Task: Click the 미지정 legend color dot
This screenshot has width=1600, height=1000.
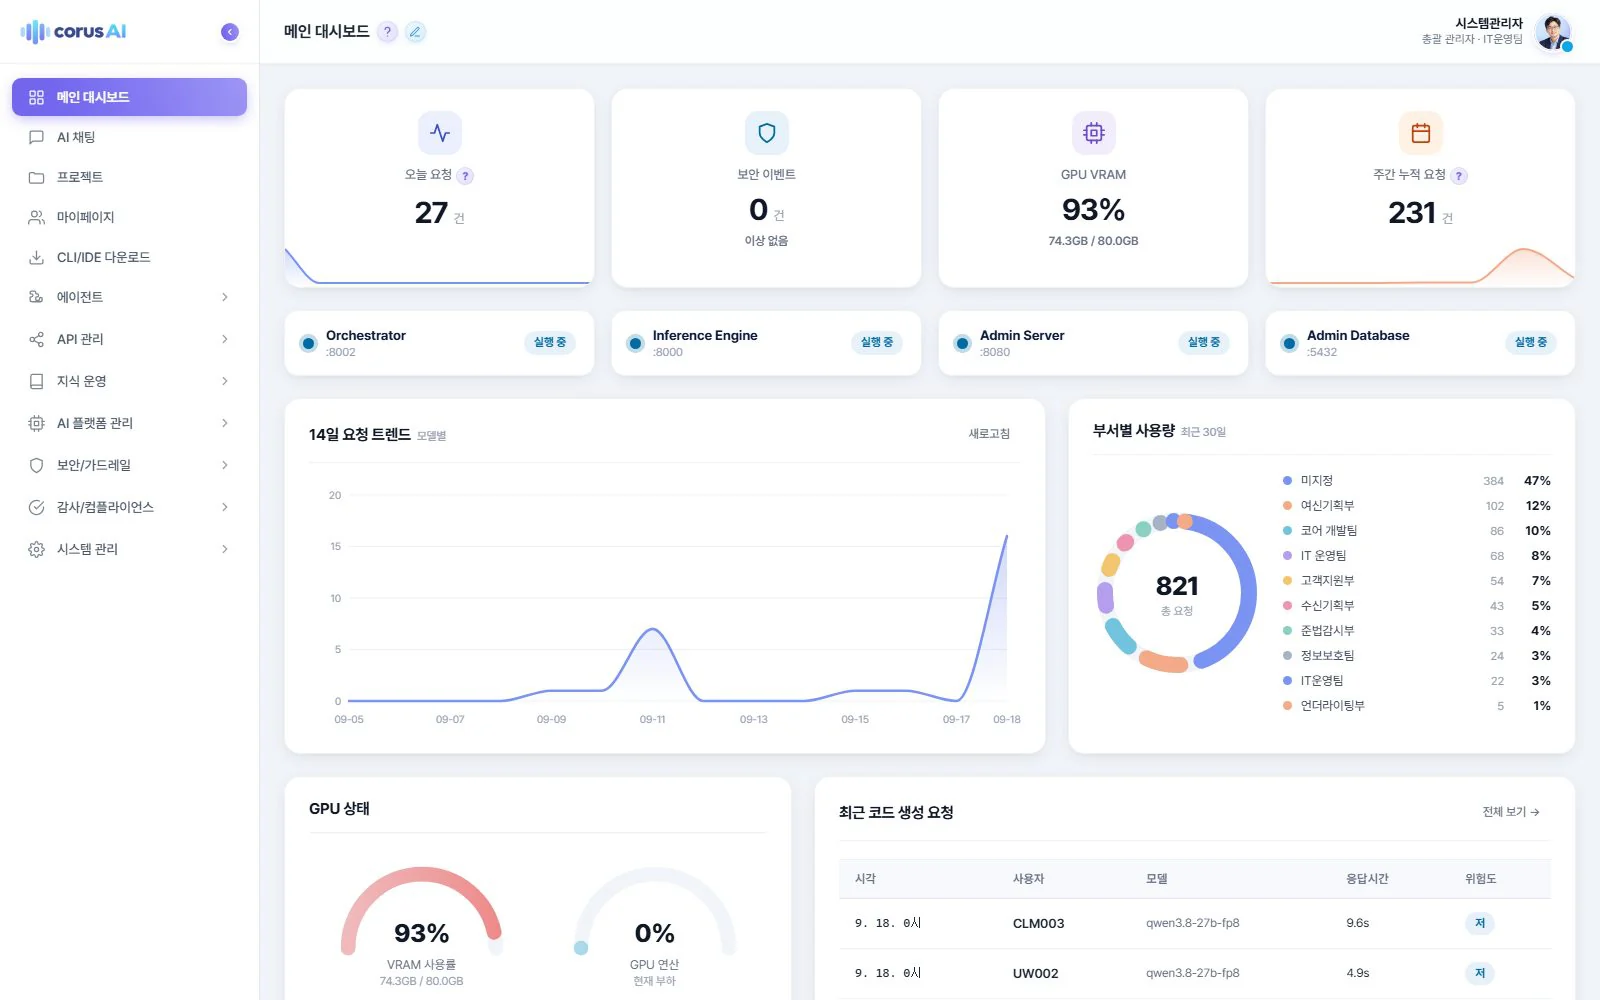Action: point(1287,481)
